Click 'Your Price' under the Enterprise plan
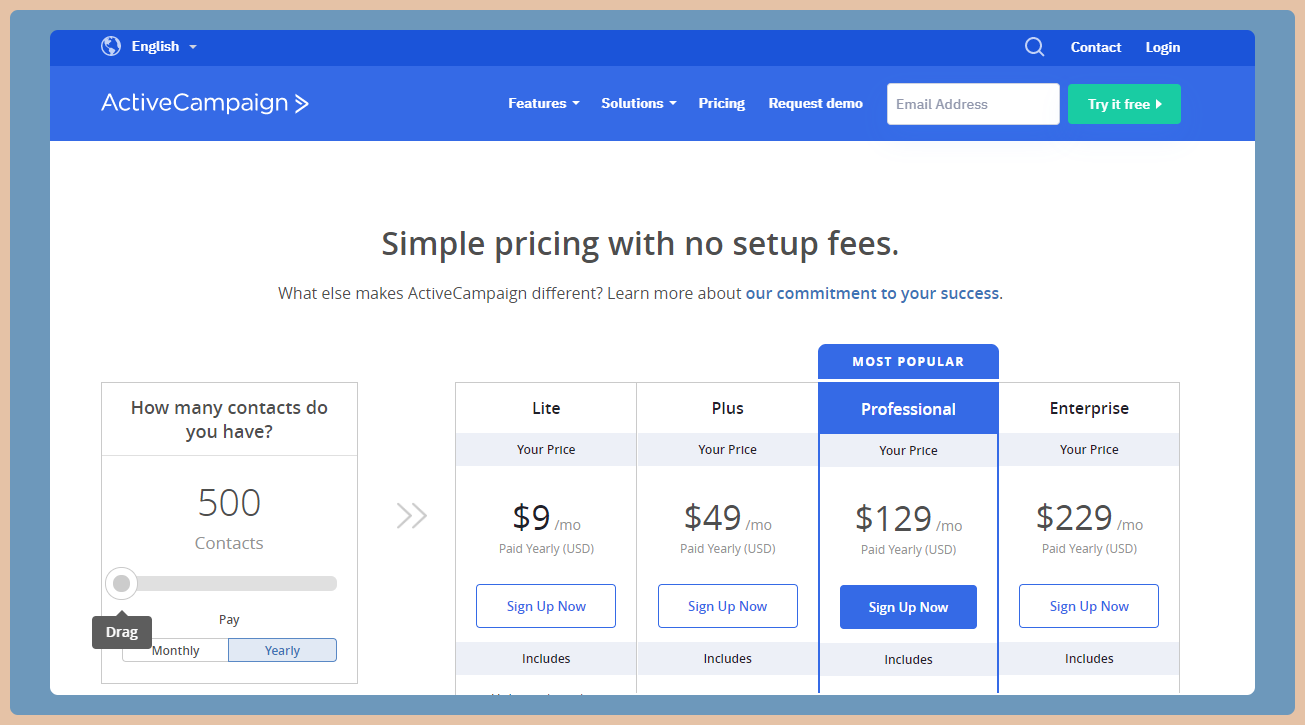Viewport: 1305px width, 725px height. tap(1089, 450)
